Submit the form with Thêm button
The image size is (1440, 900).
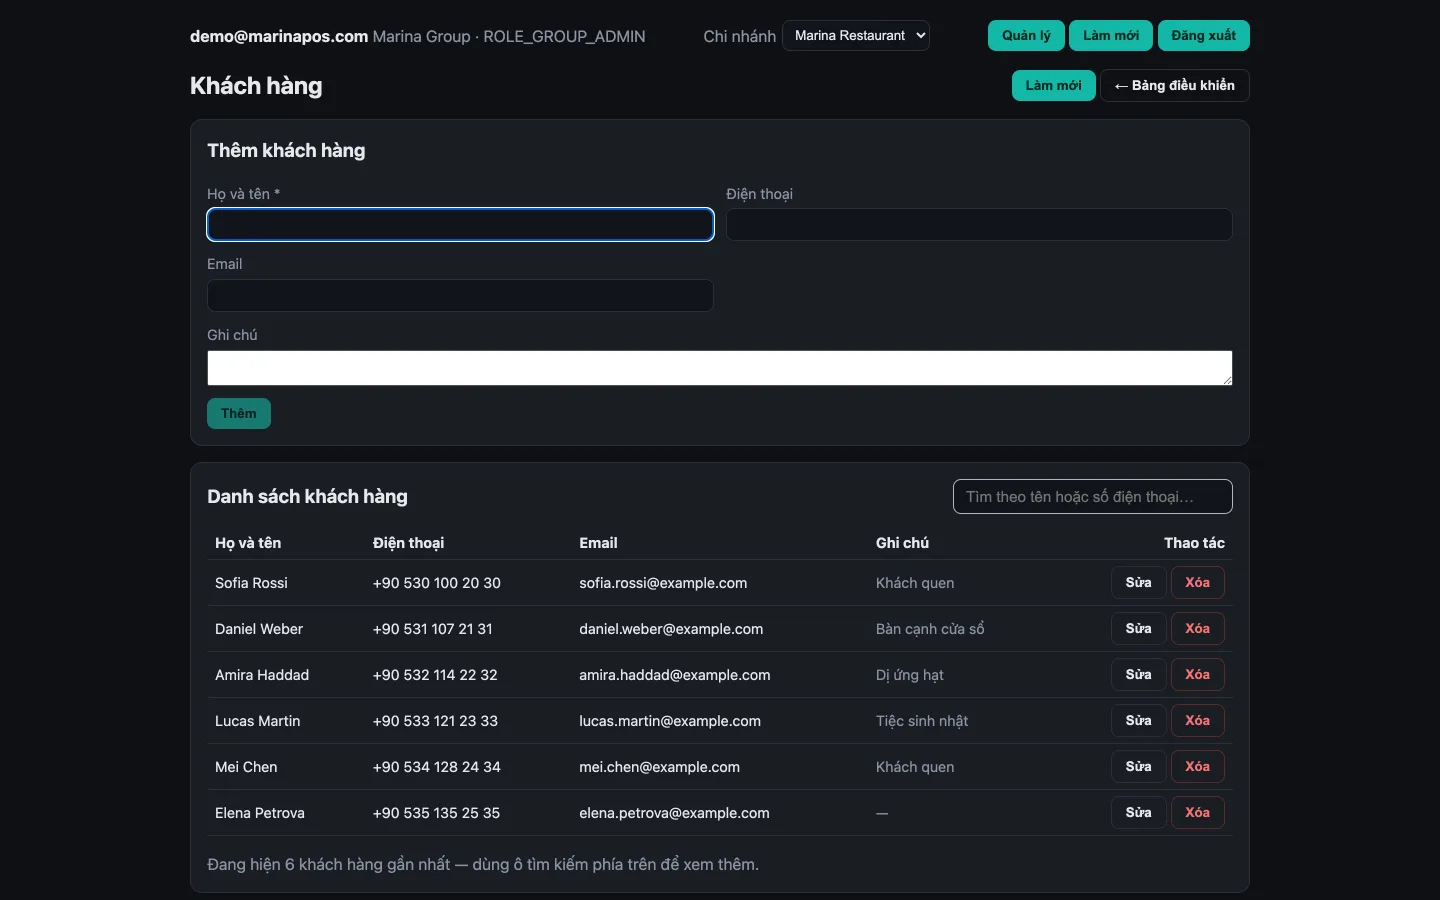(x=239, y=414)
